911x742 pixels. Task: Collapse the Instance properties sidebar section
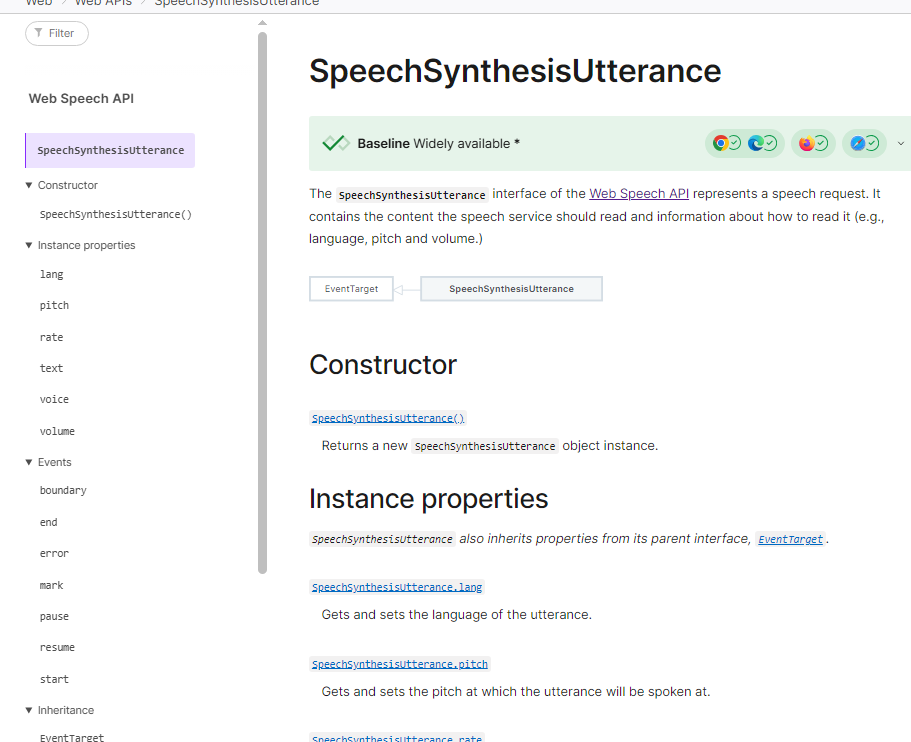29,245
